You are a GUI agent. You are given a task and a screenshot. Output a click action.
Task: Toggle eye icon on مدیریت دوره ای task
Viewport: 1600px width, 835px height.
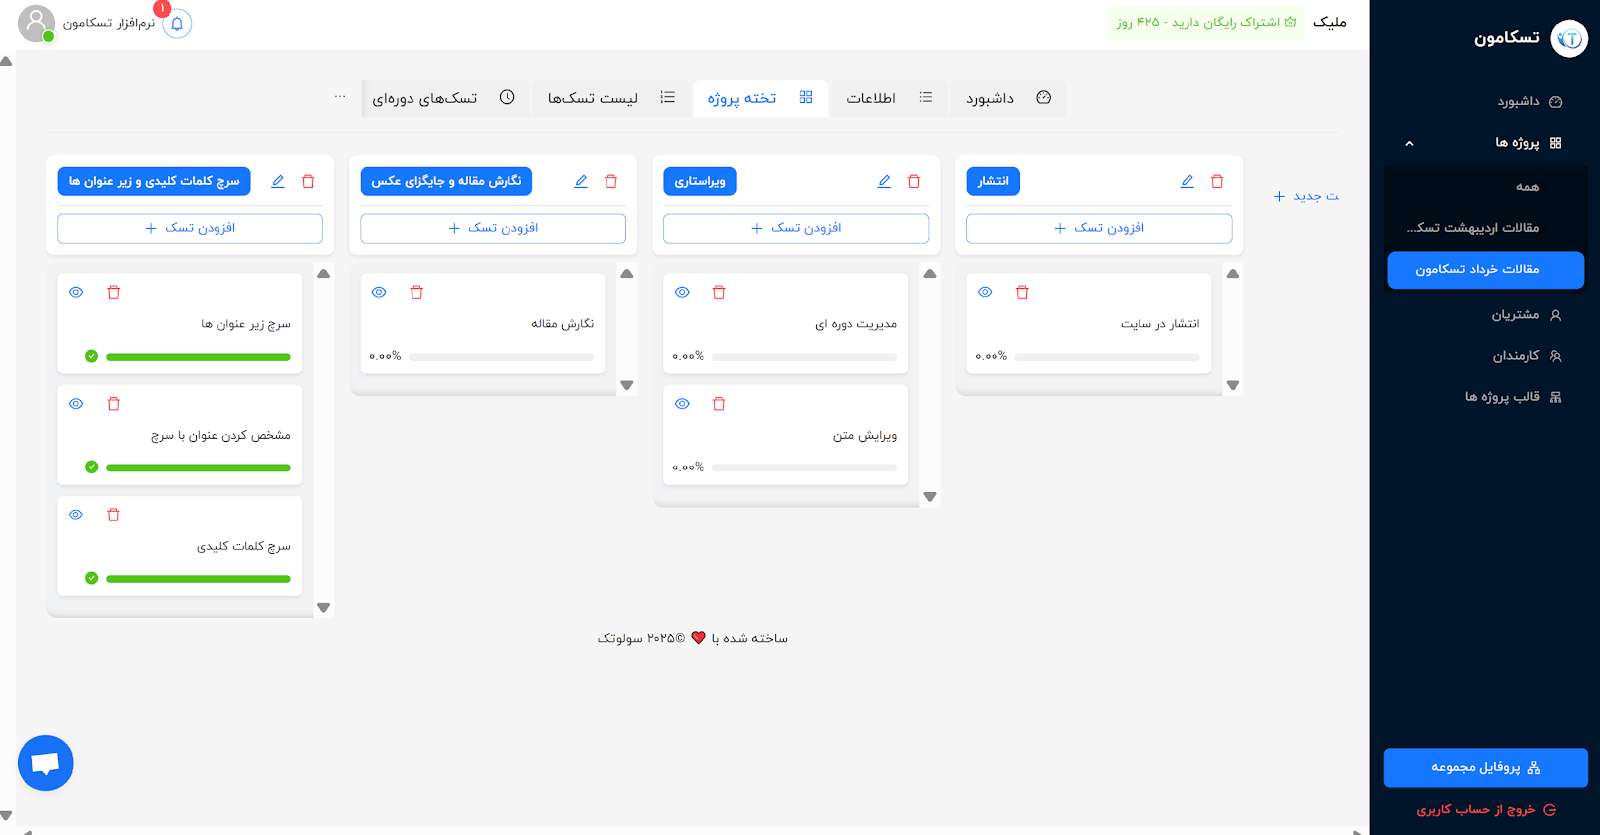[x=682, y=293]
